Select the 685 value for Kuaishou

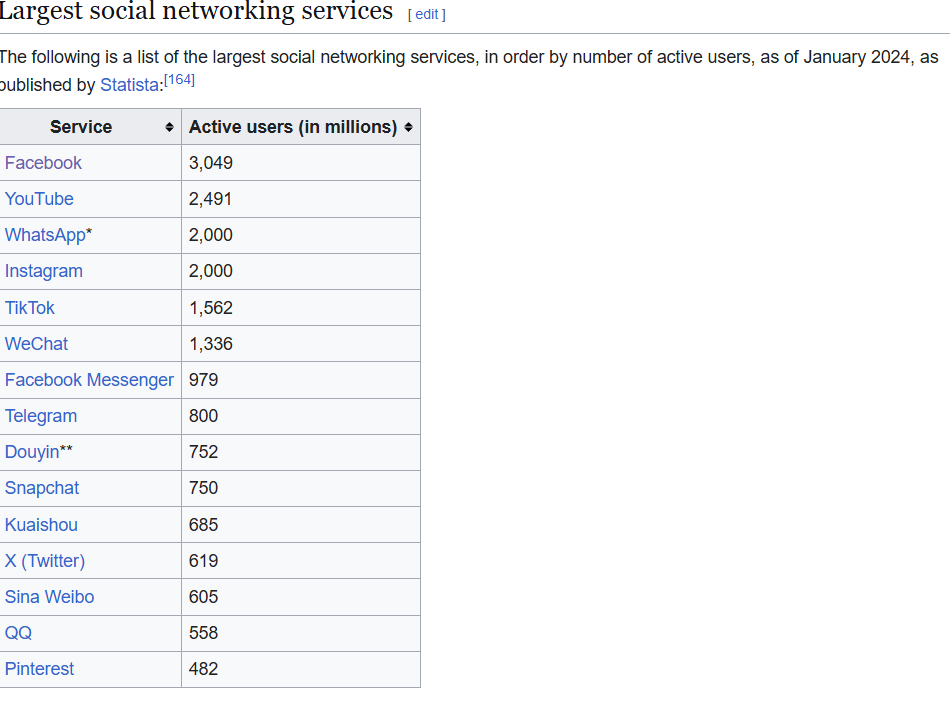pyautogui.click(x=204, y=525)
